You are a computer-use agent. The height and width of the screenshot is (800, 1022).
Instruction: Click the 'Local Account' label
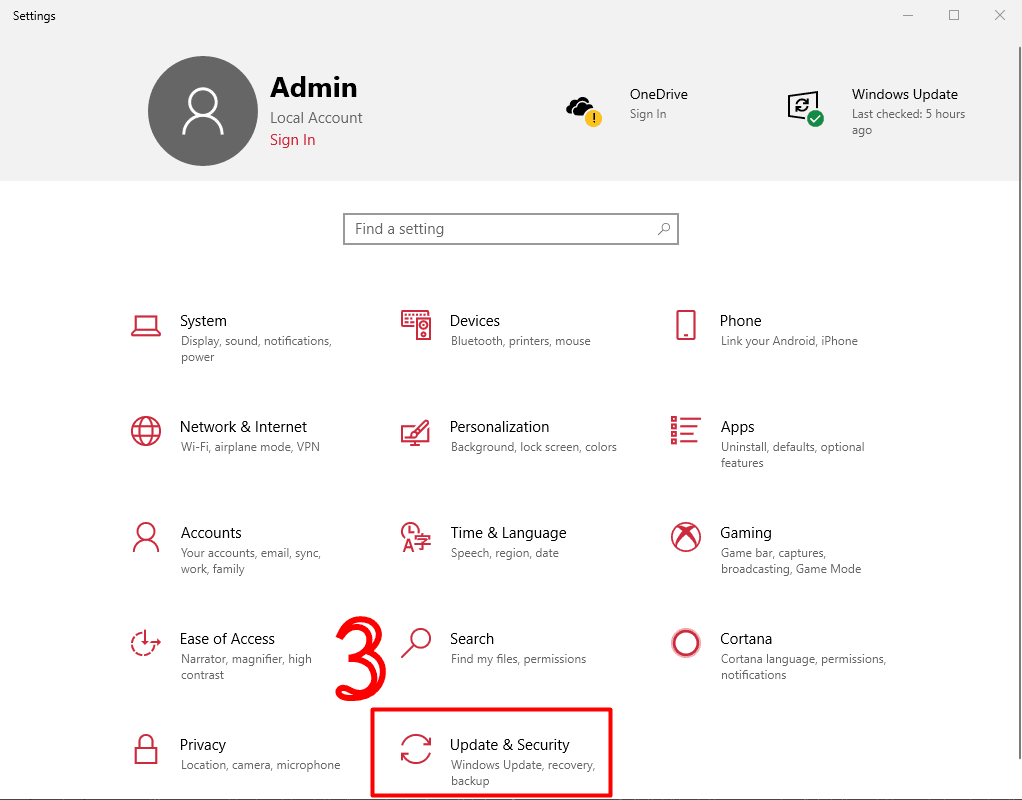316,118
